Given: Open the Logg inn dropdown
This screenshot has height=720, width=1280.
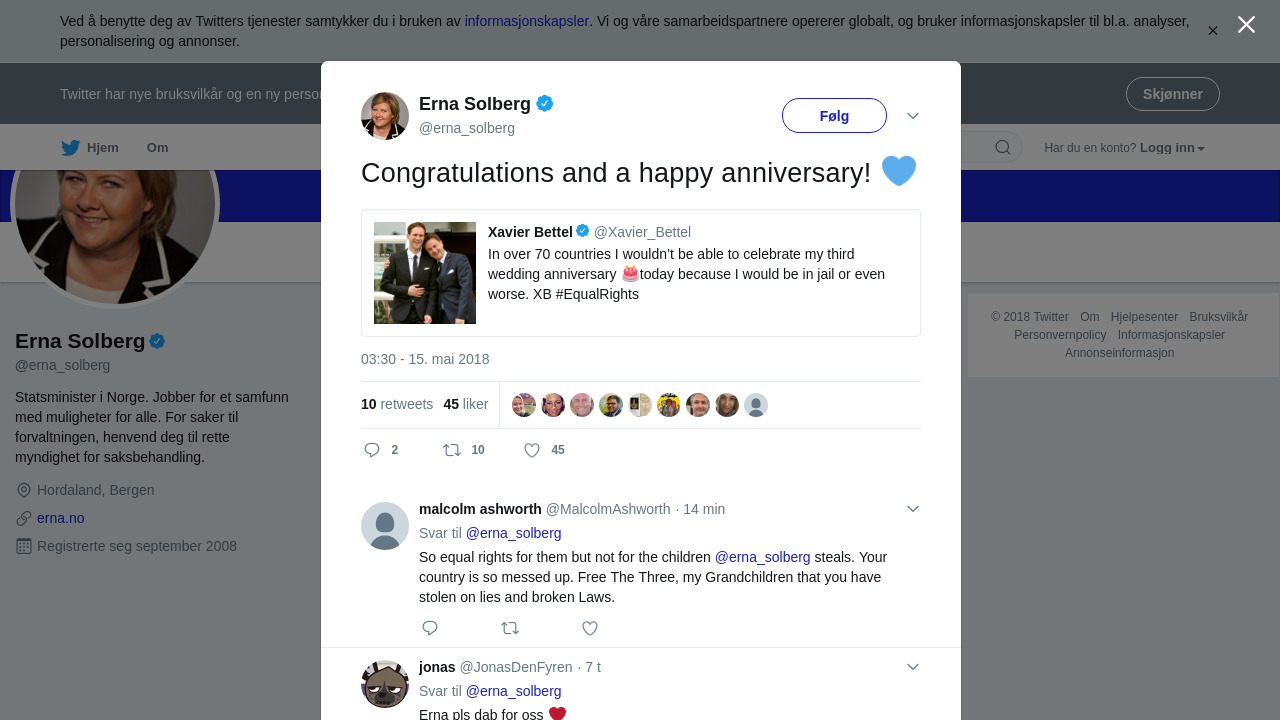Looking at the screenshot, I should click(1172, 148).
